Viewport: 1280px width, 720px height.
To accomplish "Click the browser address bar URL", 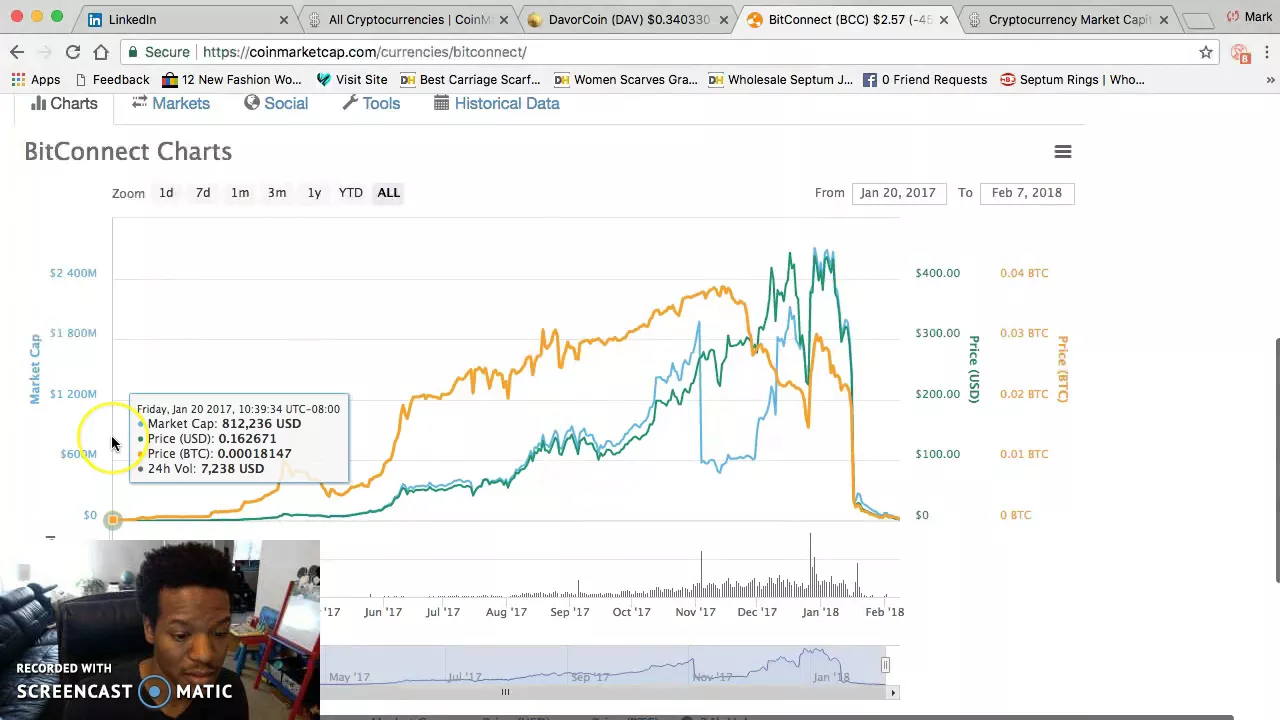I will [x=364, y=52].
